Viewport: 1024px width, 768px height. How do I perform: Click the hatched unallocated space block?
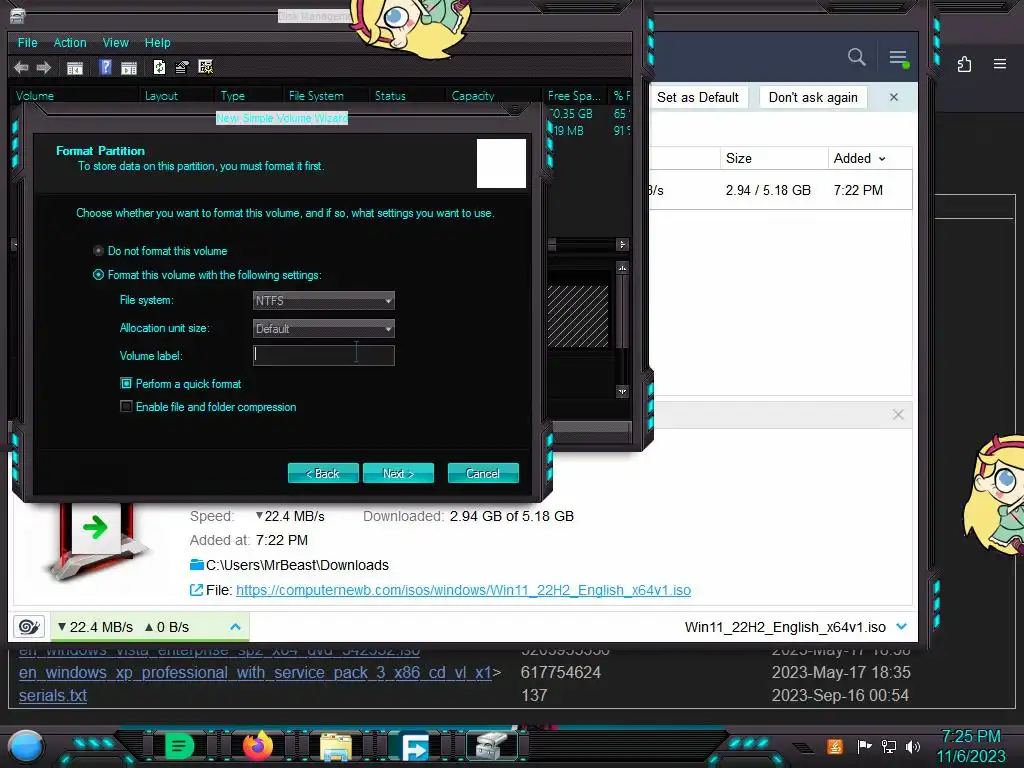[x=578, y=316]
